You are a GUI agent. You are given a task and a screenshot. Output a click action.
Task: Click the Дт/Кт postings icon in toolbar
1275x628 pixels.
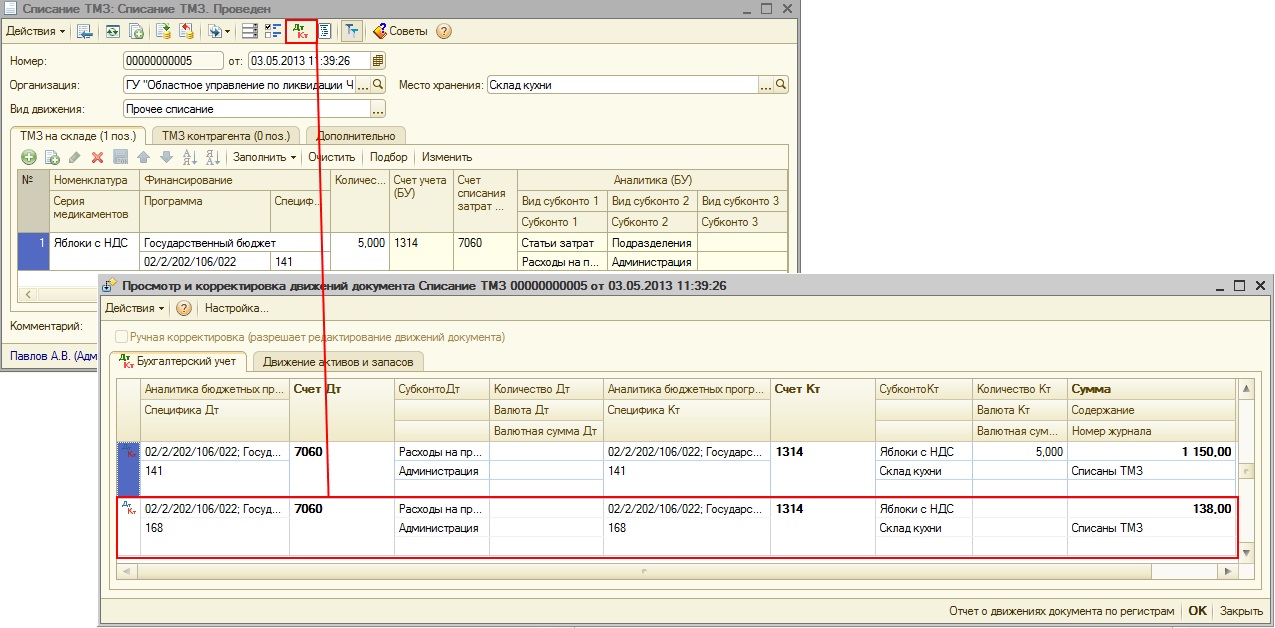tap(301, 31)
